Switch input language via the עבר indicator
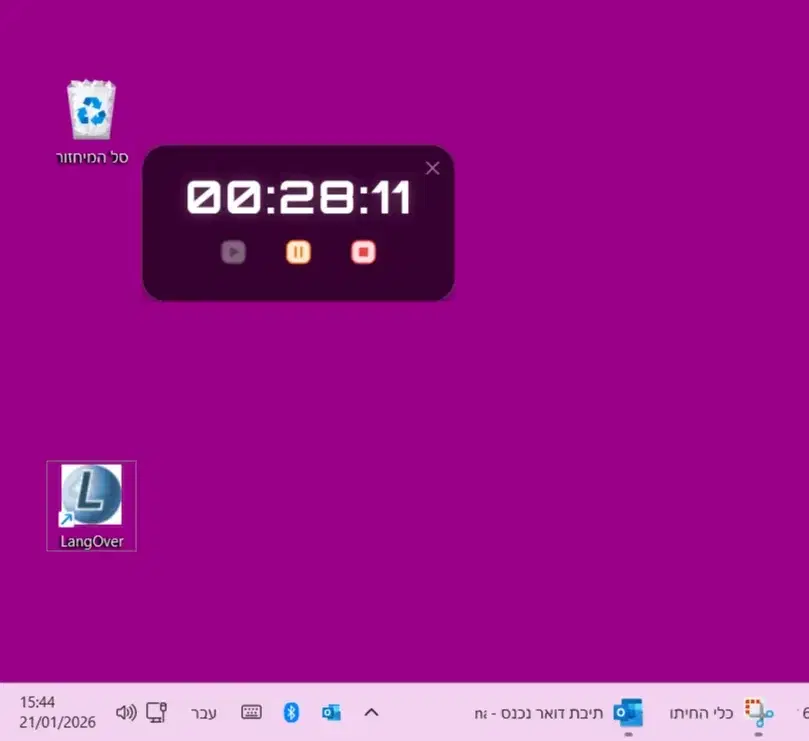 (204, 713)
